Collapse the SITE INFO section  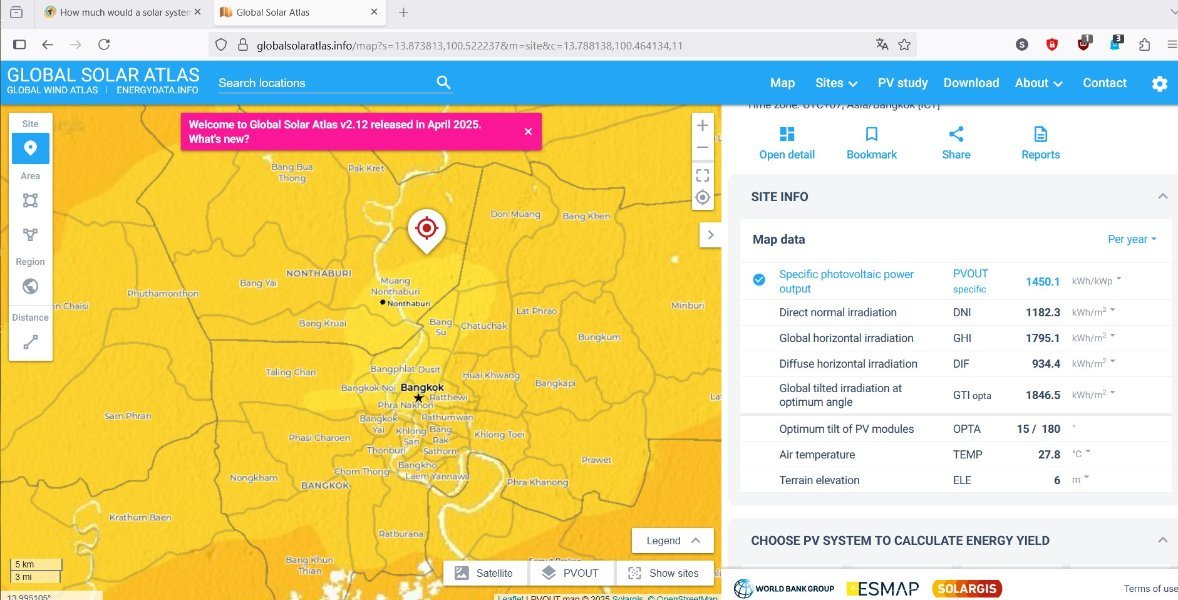(1162, 197)
